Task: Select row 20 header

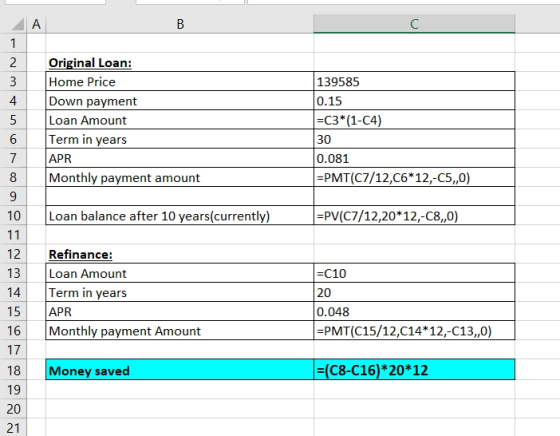Action: pyautogui.click(x=13, y=409)
